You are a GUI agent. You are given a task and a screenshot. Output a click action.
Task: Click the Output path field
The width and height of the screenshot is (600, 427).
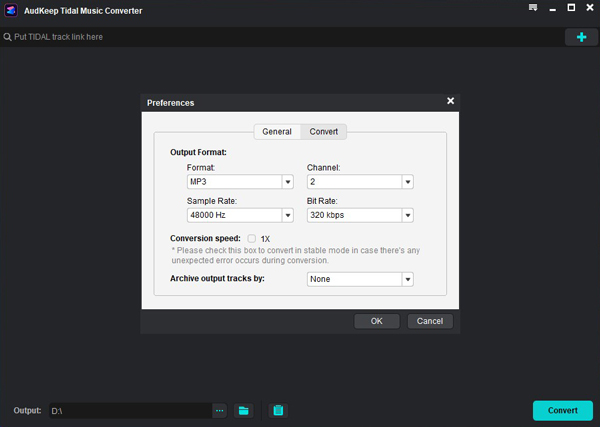[x=130, y=411]
